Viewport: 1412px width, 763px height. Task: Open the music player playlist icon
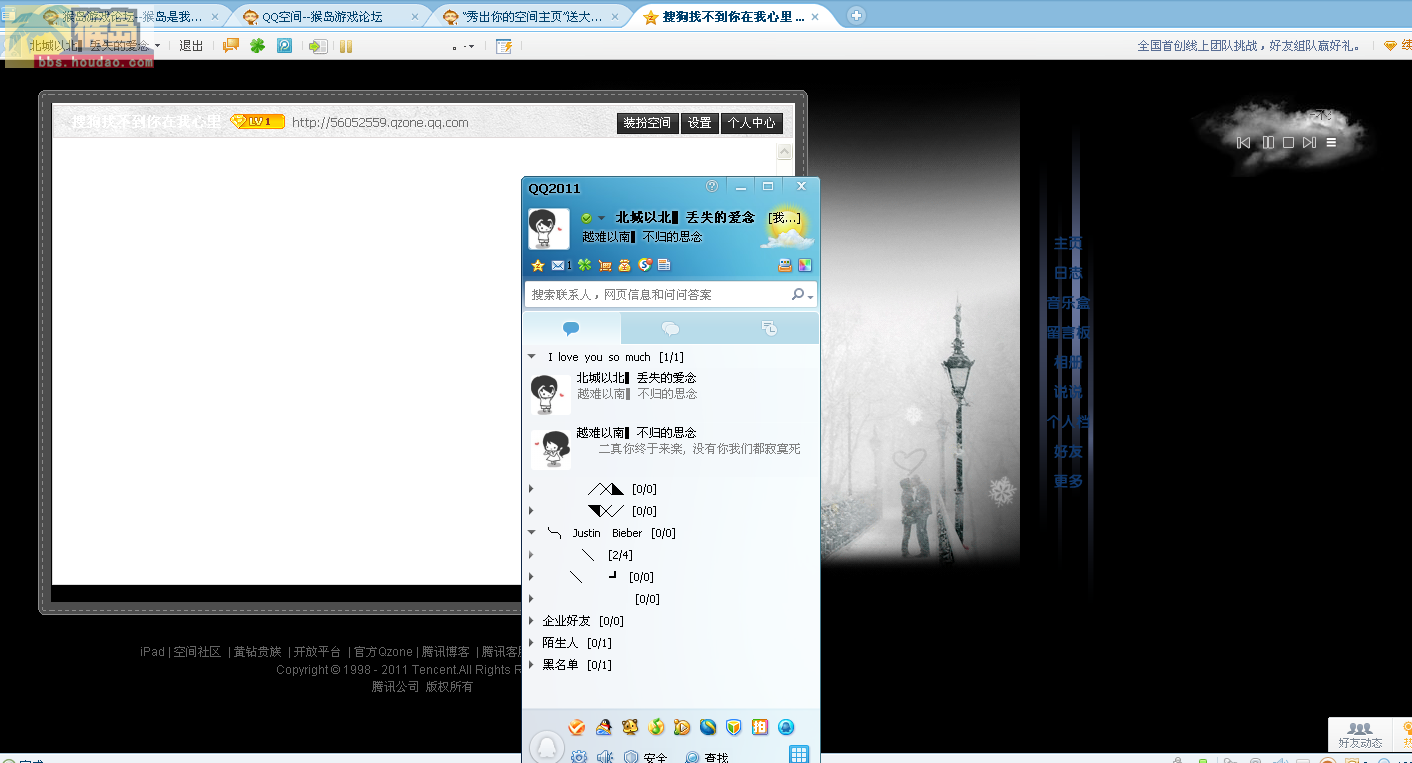(1331, 143)
